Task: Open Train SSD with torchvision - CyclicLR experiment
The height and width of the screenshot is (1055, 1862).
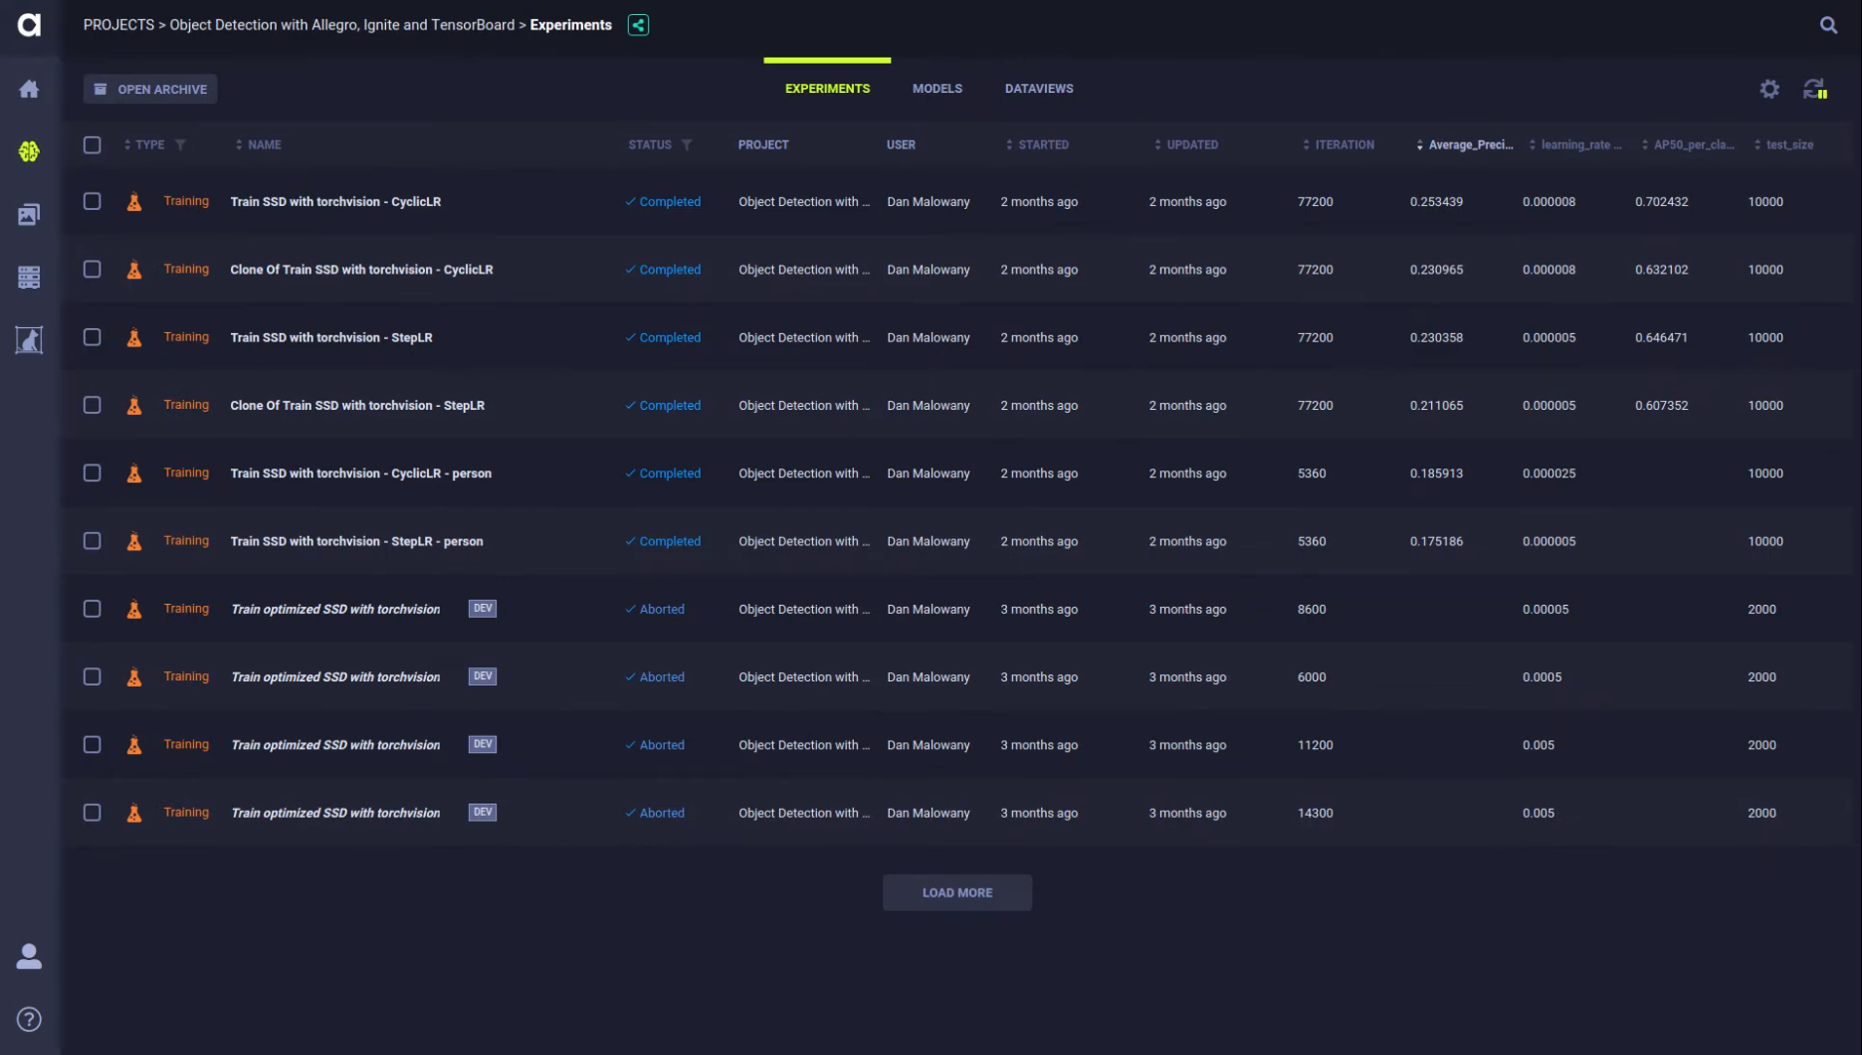Action: coord(335,202)
